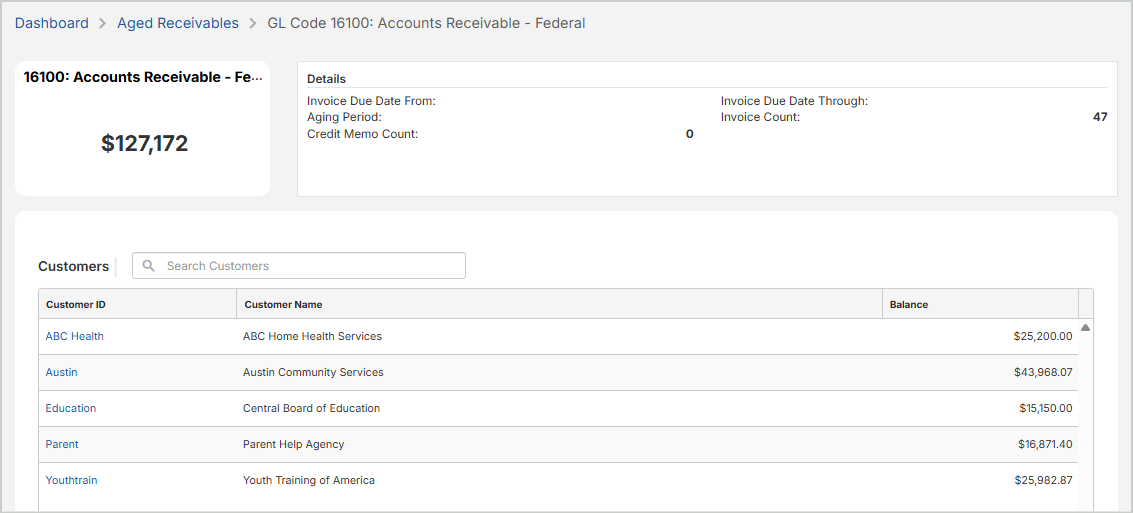Click the GL Code 16100 breadcrumb text
This screenshot has height=513, width=1133.
tap(426, 23)
